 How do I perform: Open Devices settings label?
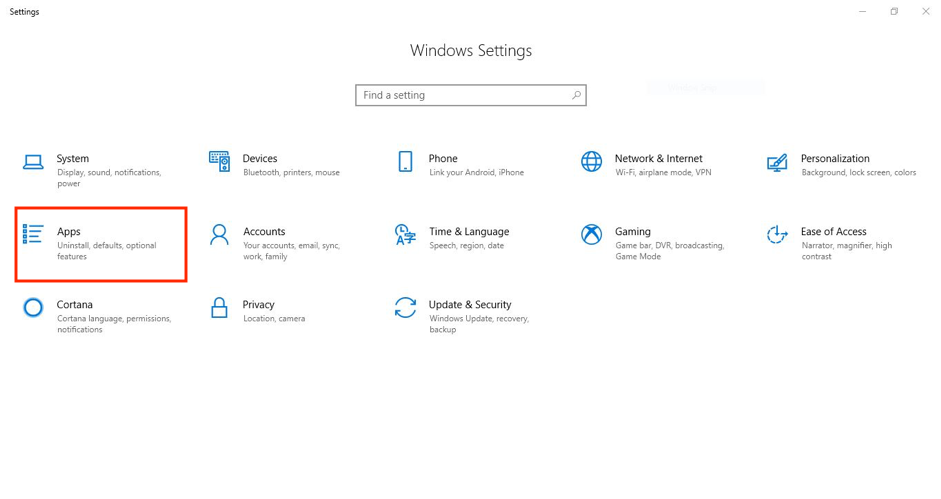click(x=260, y=159)
